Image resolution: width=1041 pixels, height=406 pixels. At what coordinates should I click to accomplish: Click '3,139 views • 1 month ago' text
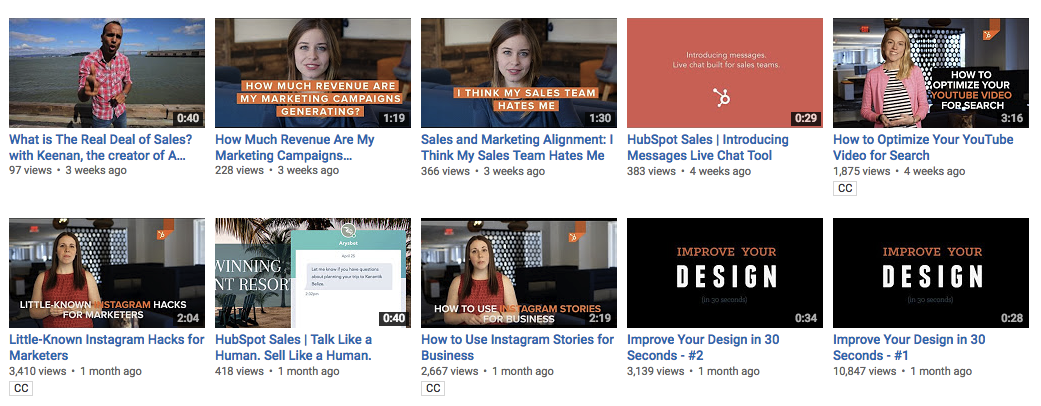click(693, 371)
